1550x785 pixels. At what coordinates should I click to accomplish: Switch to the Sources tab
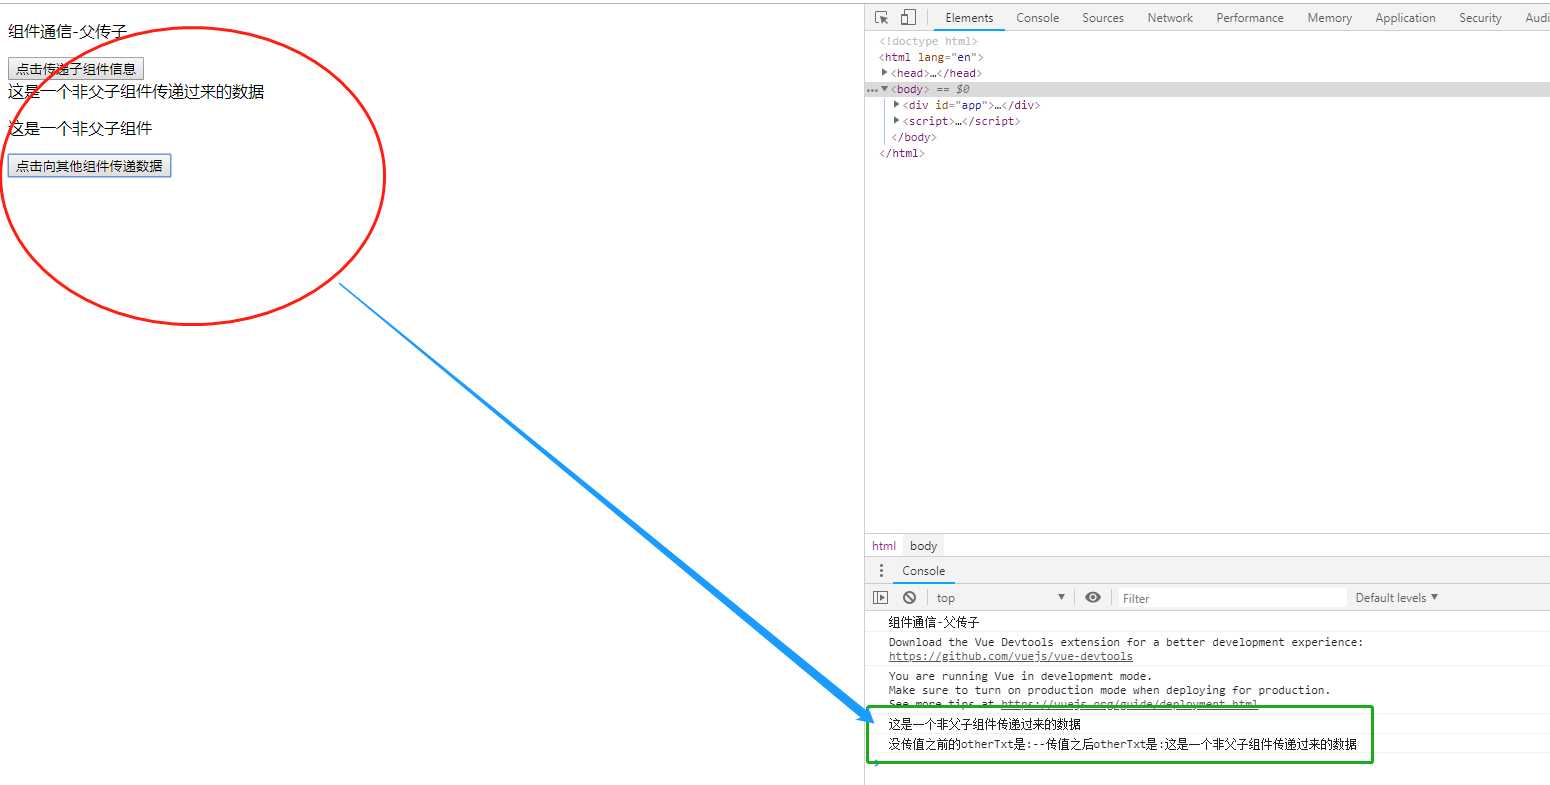1103,18
